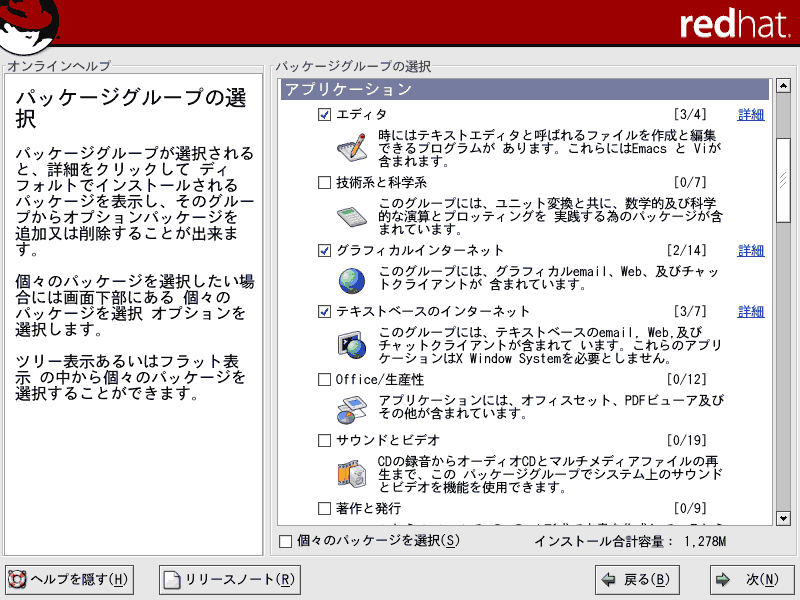Click the エディタ group description mentioning Emacs

pyautogui.click(x=550, y=148)
